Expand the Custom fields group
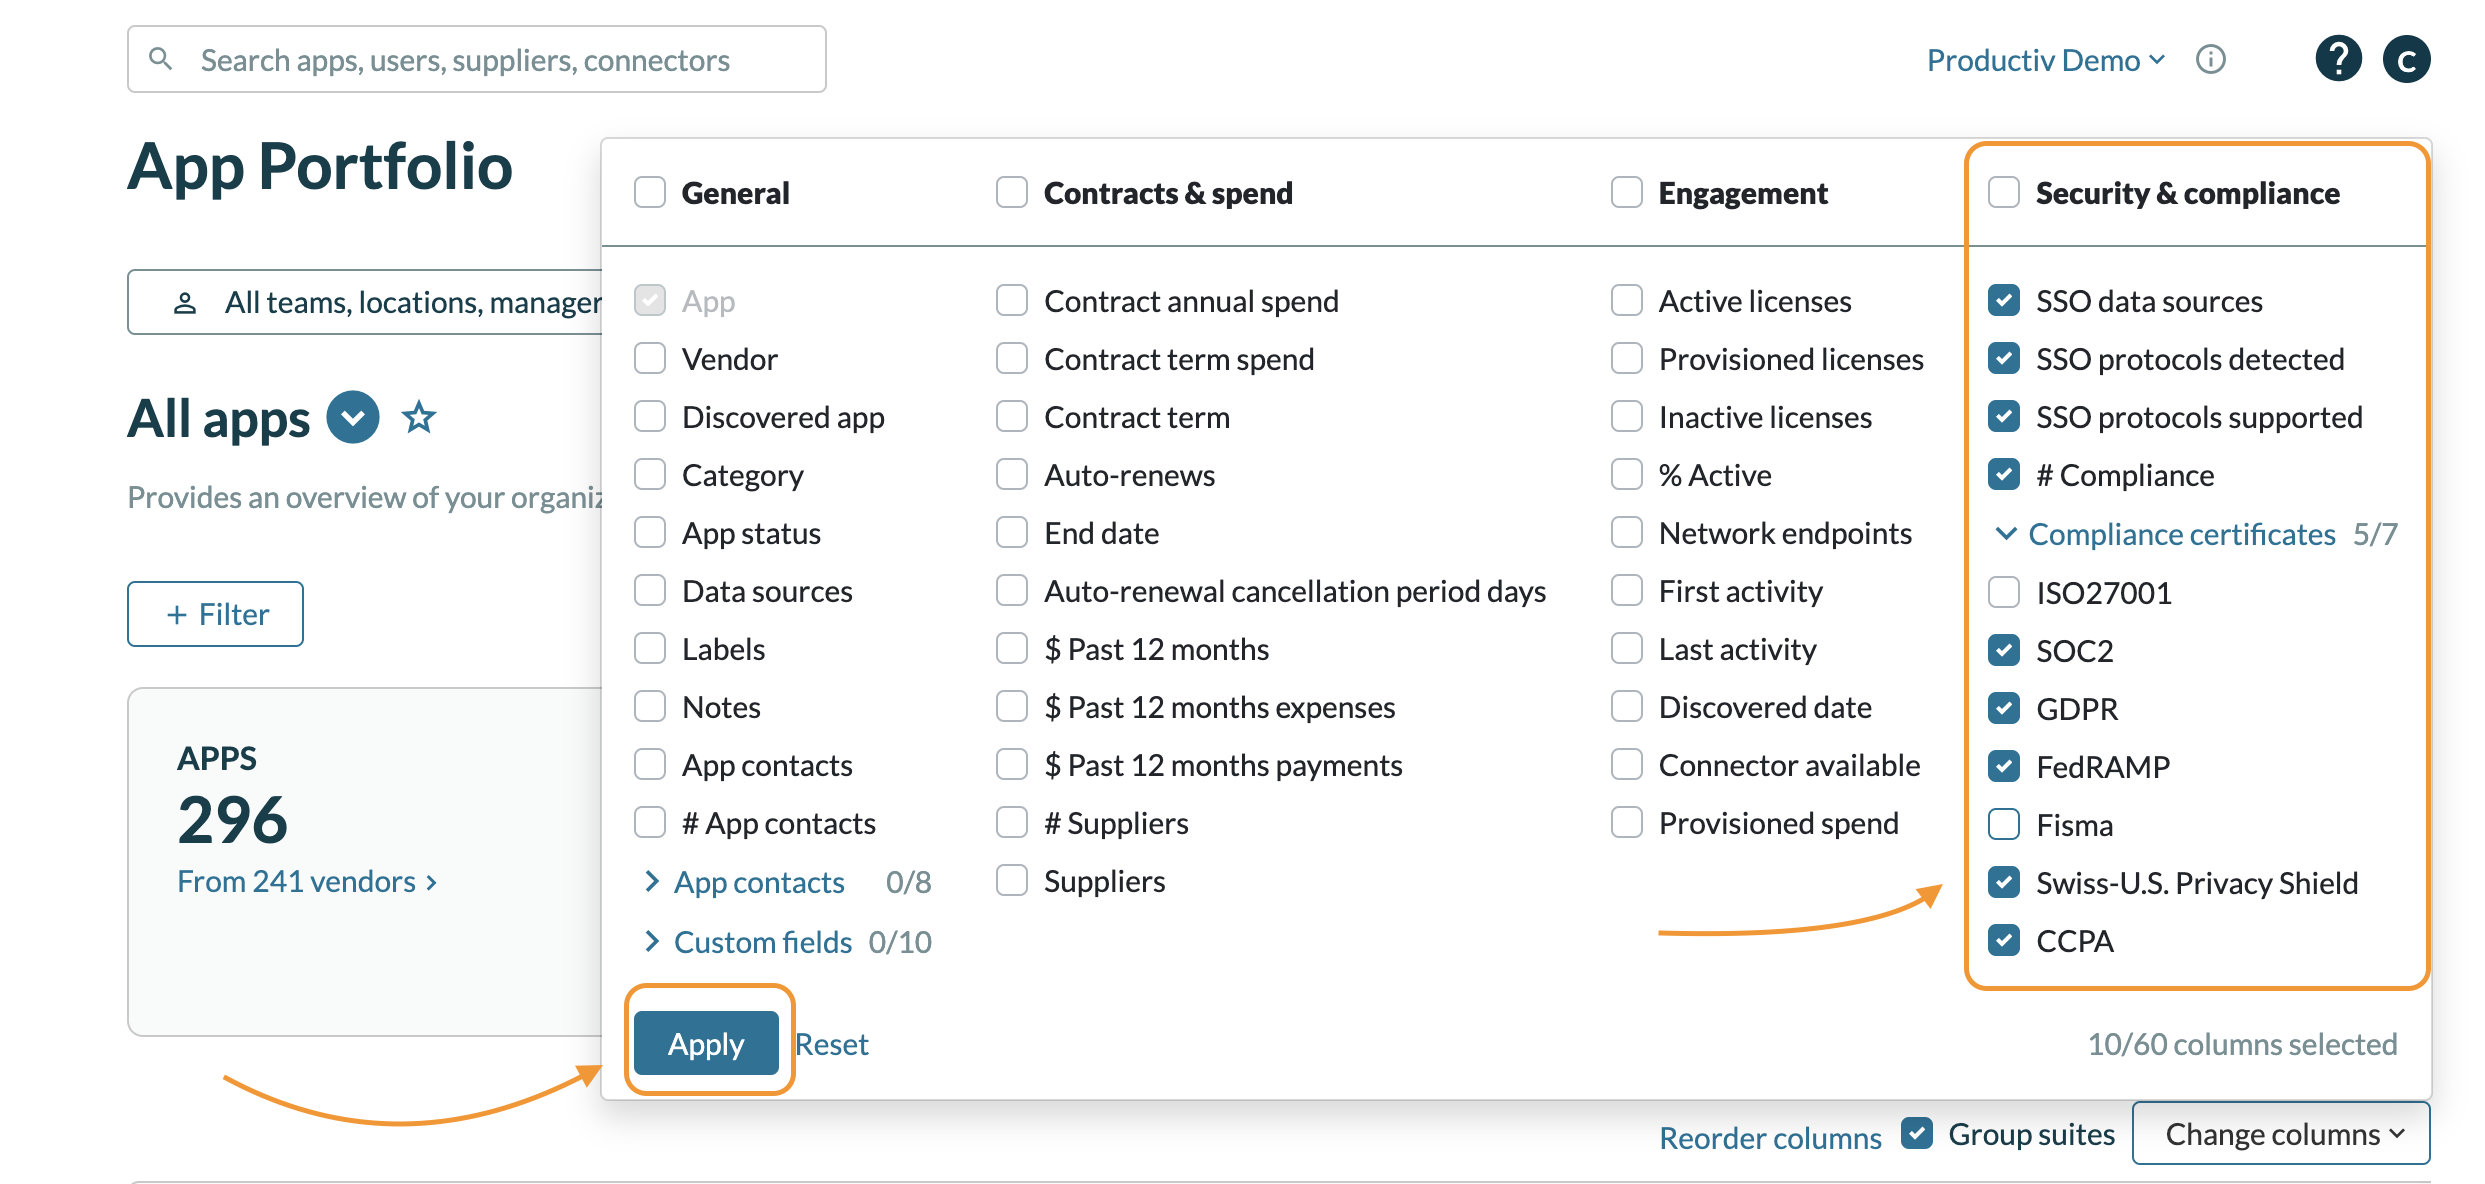2485x1184 pixels. (652, 941)
